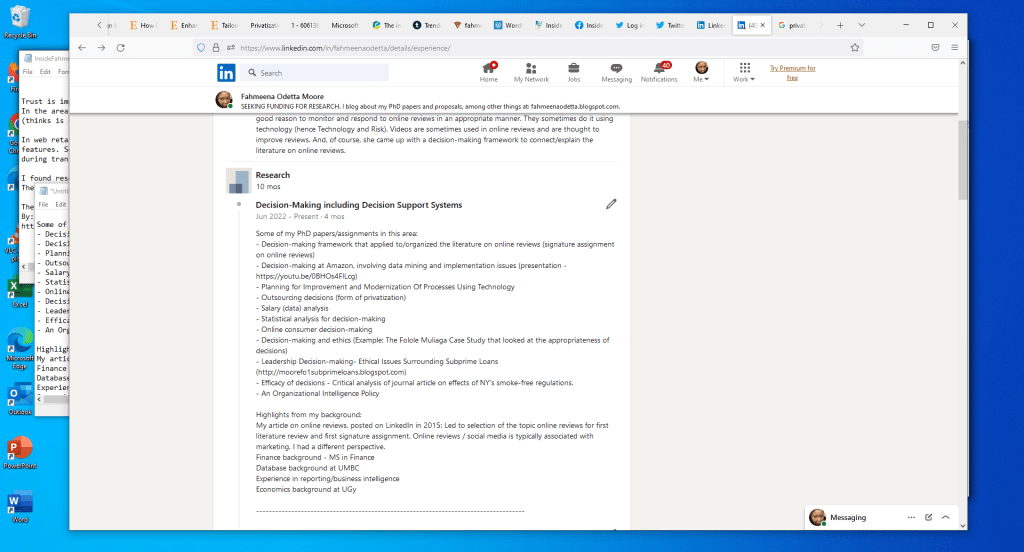
Task: Open PowerPoint from the desktop
Action: [19, 451]
